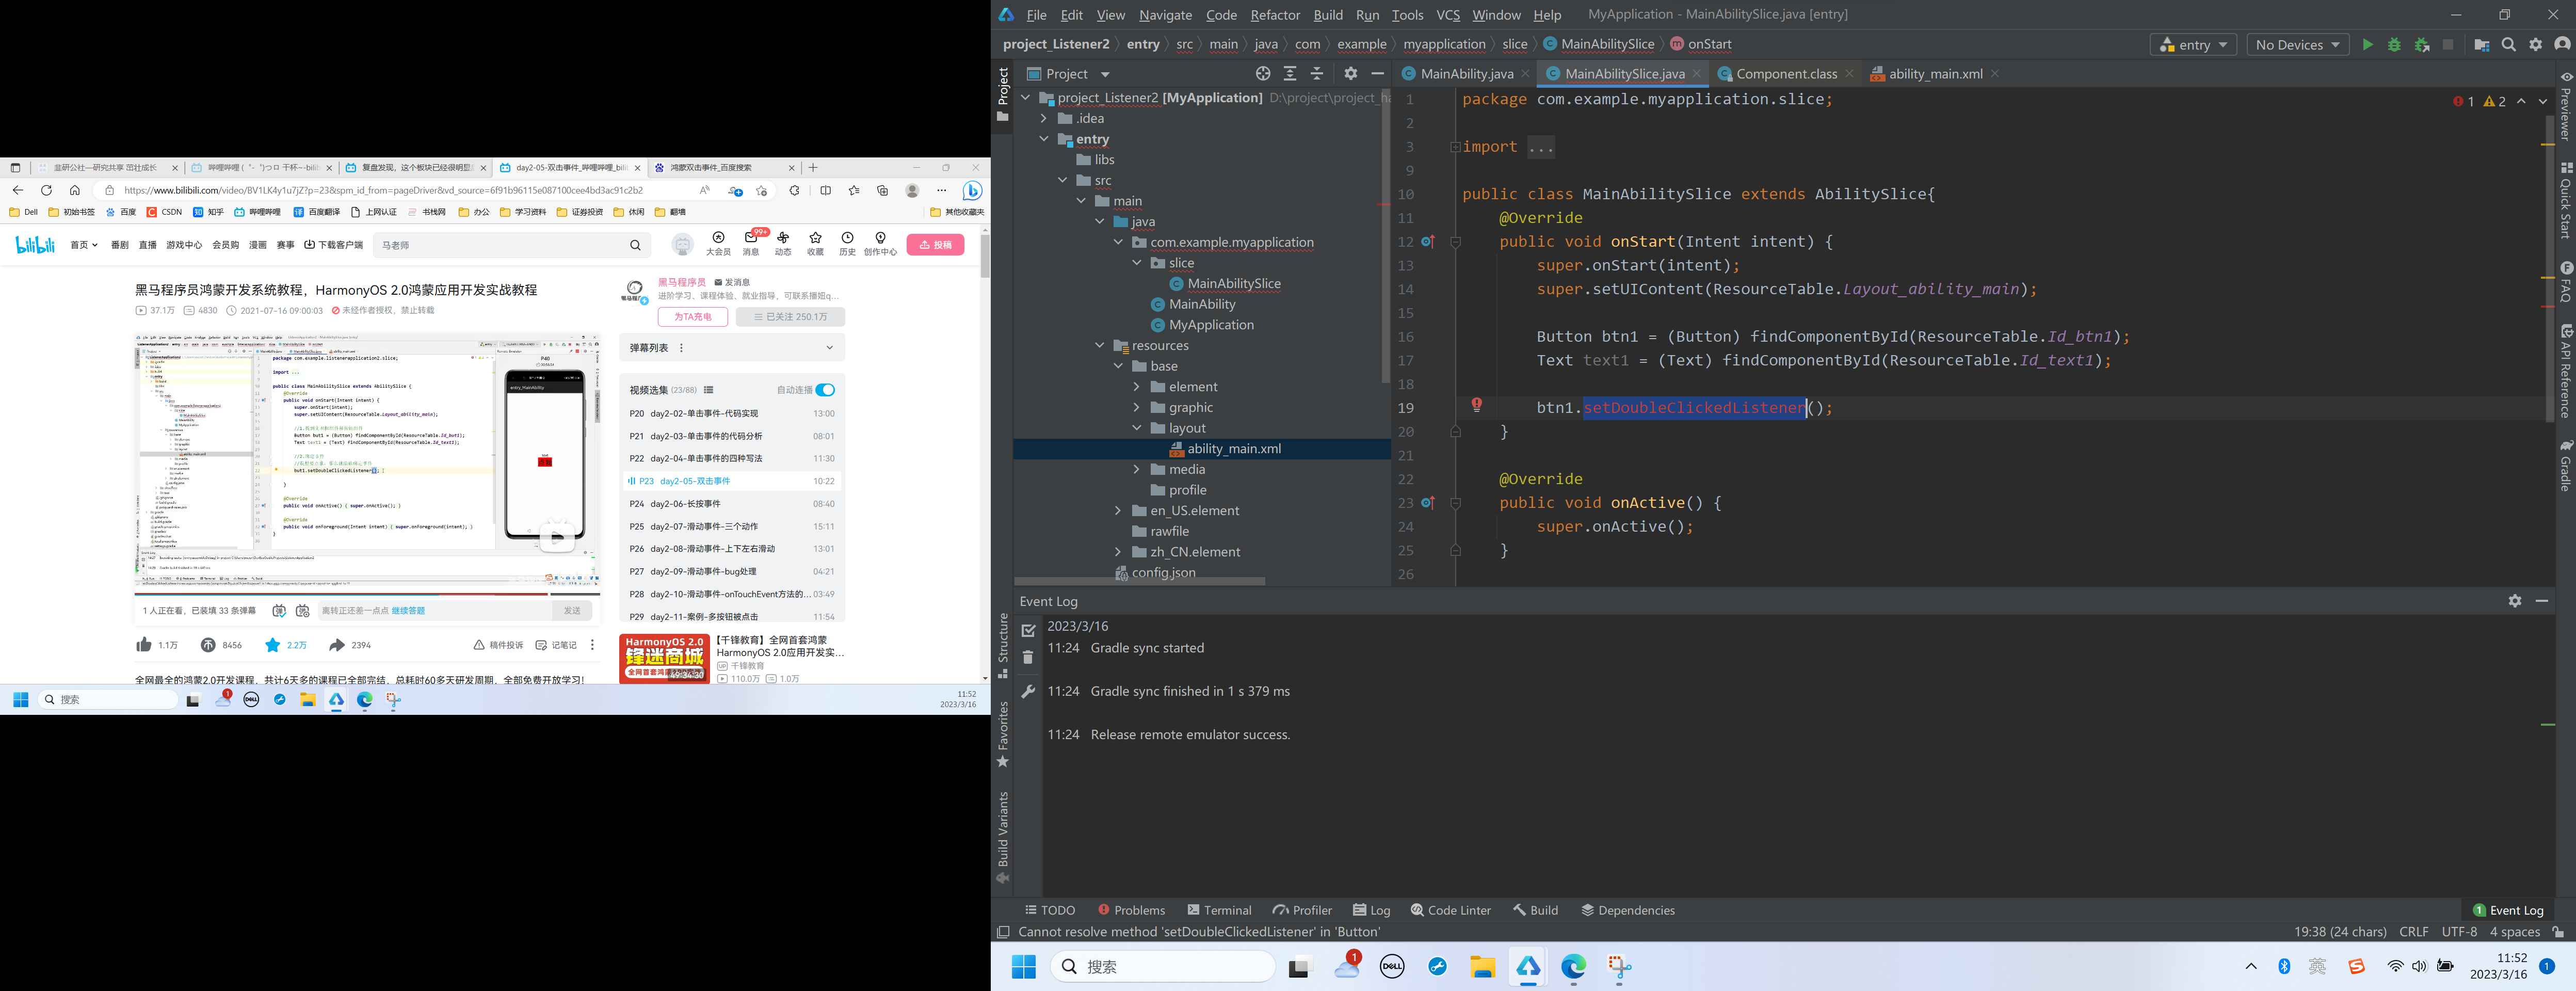
Task: Open entry run configuration dropdown
Action: 2192,45
